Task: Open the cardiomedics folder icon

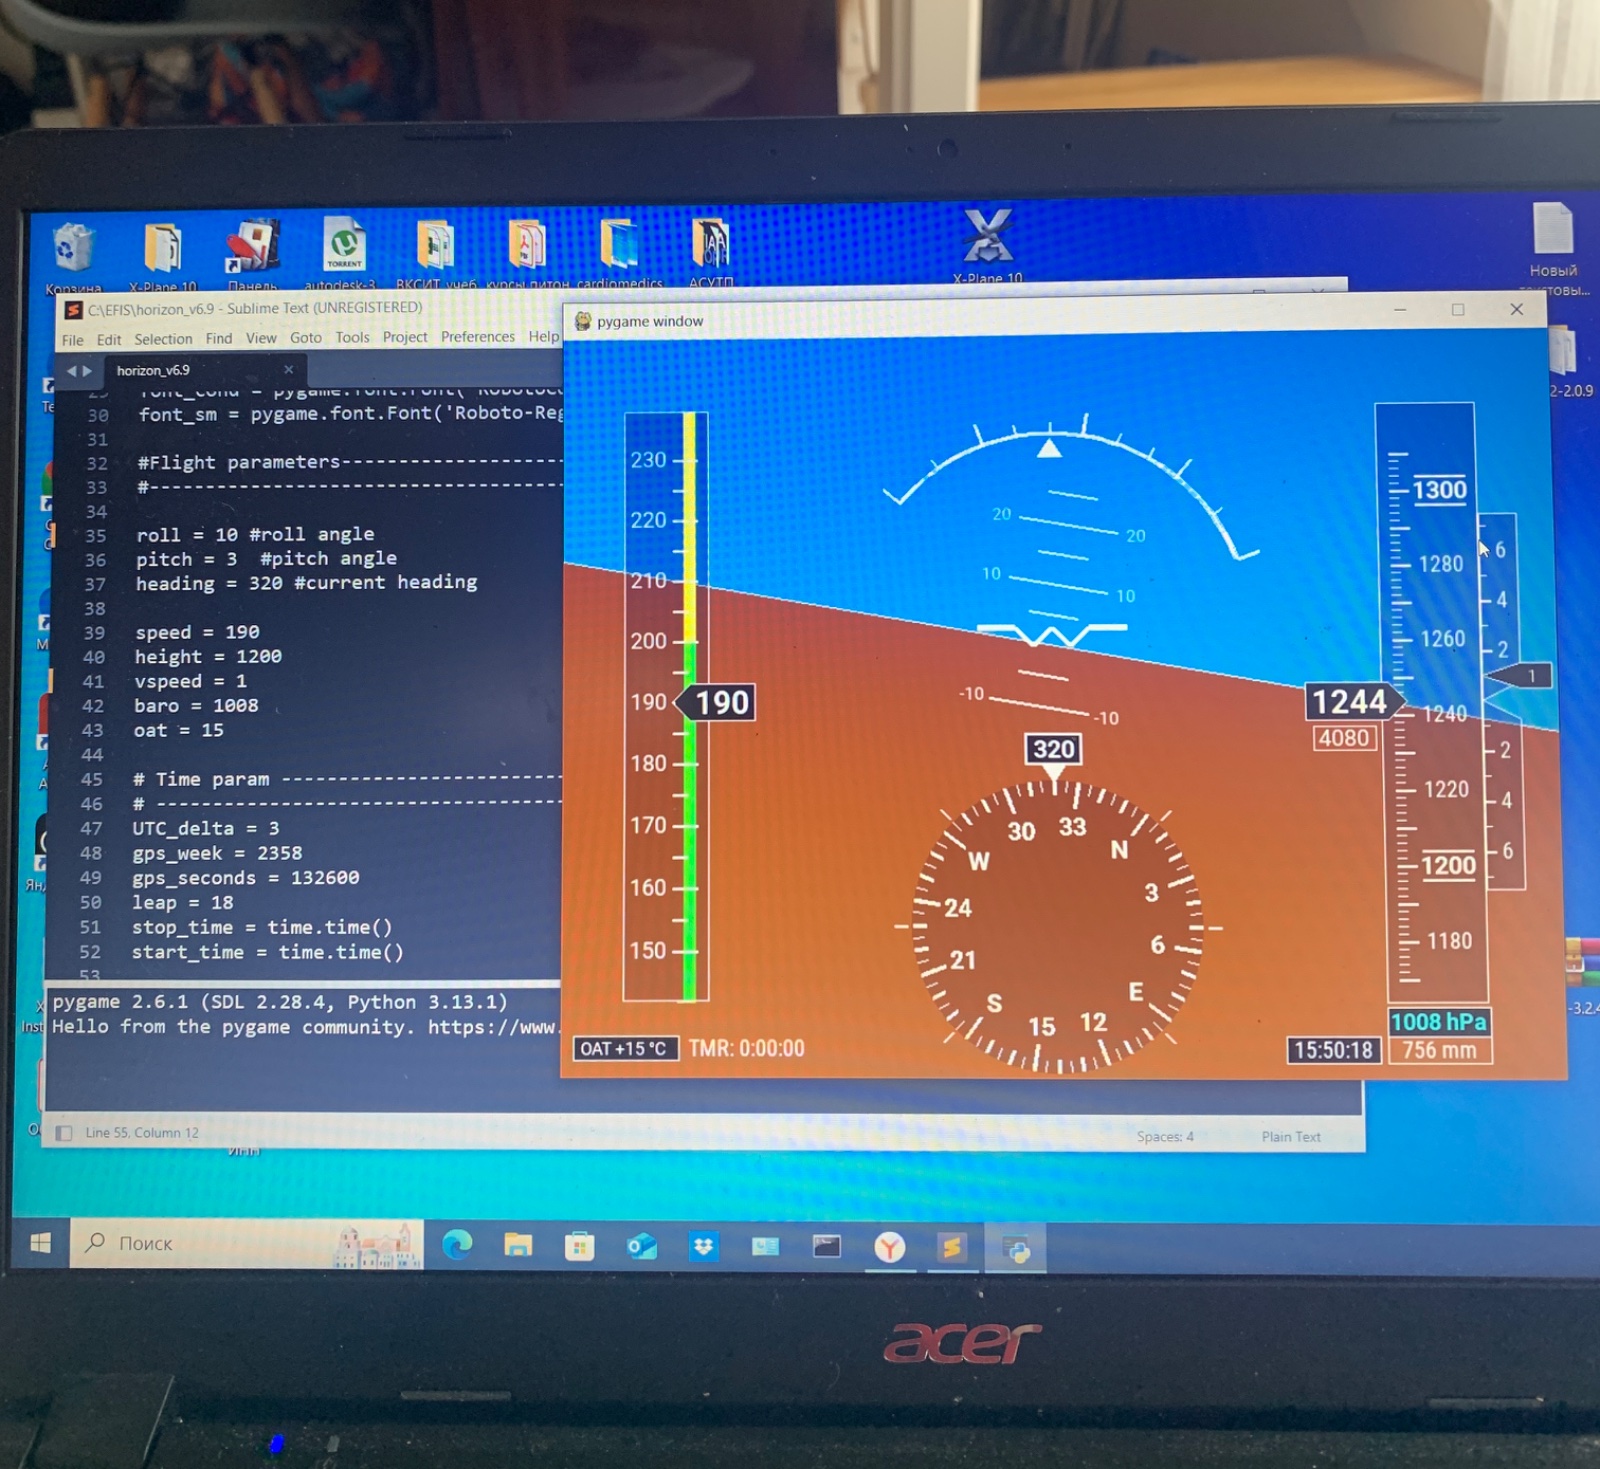Action: pos(619,245)
